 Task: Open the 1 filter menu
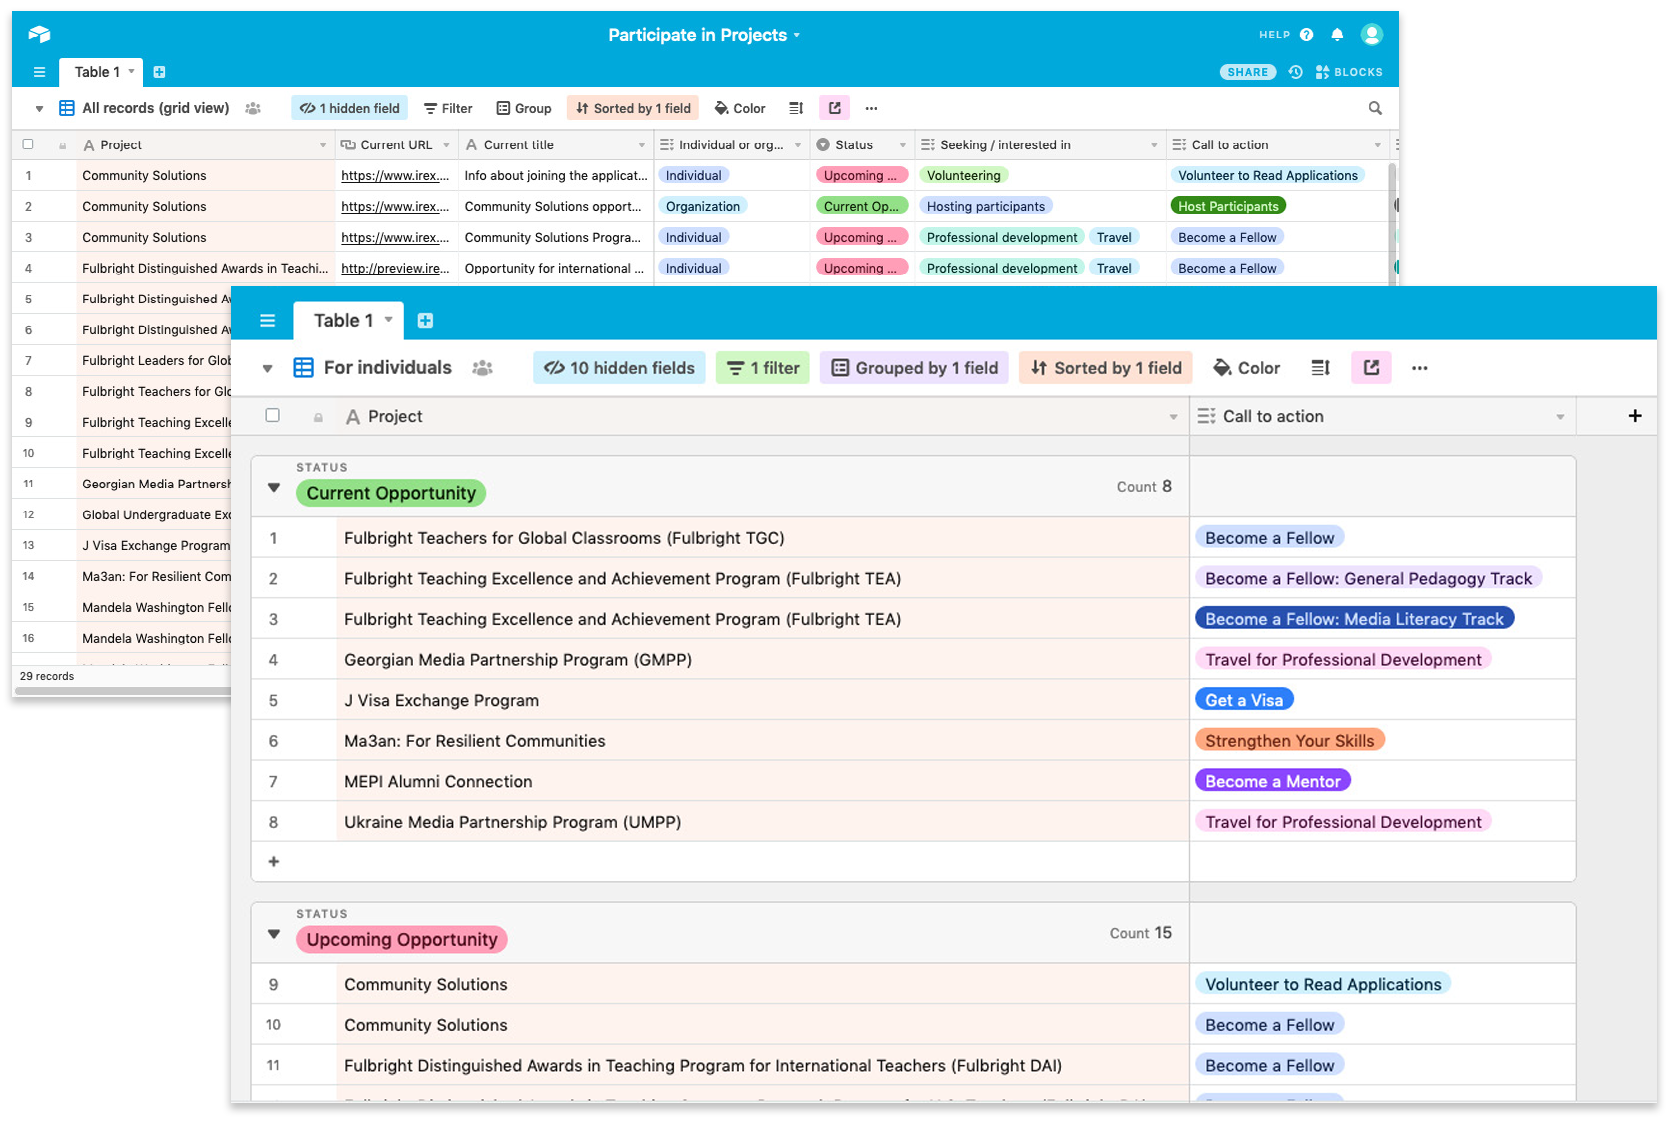pyautogui.click(x=763, y=368)
